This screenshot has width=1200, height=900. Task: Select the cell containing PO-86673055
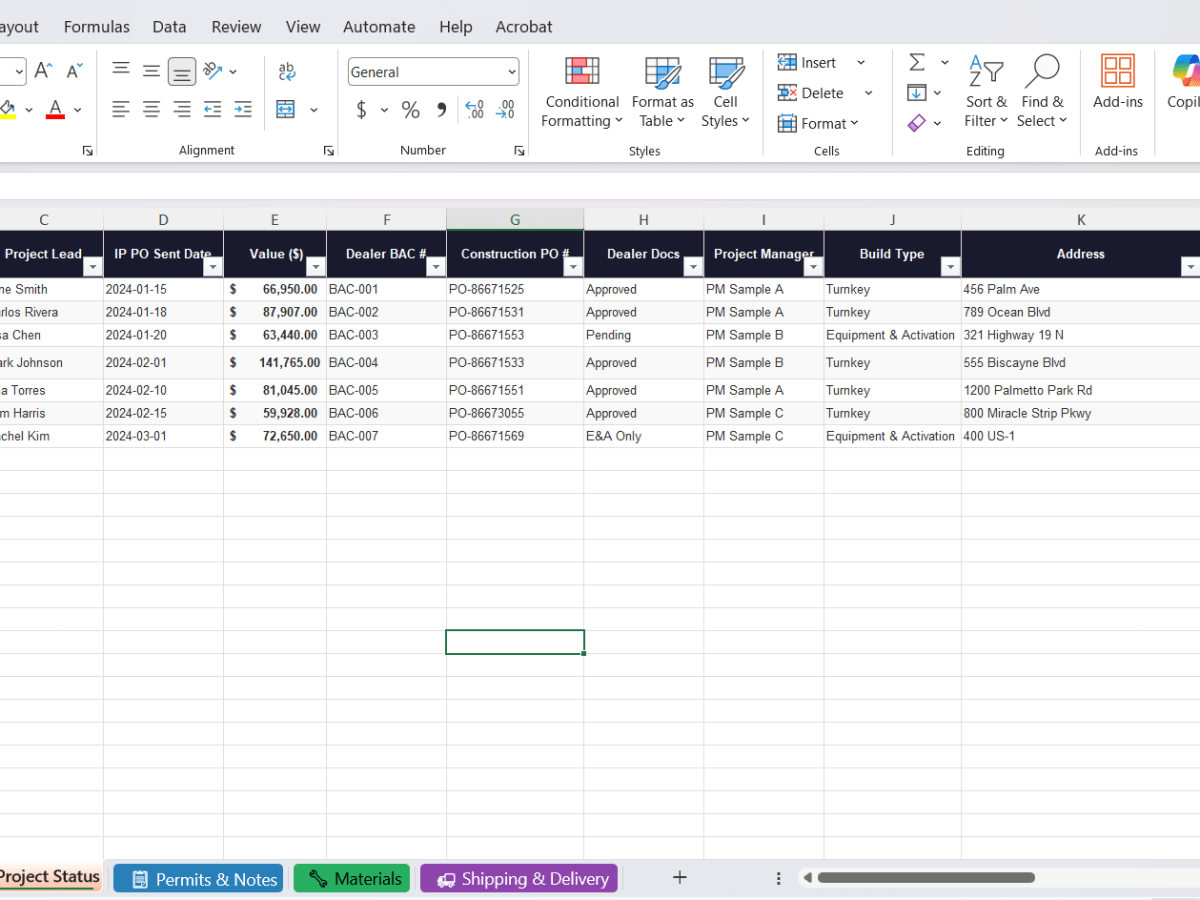(515, 413)
